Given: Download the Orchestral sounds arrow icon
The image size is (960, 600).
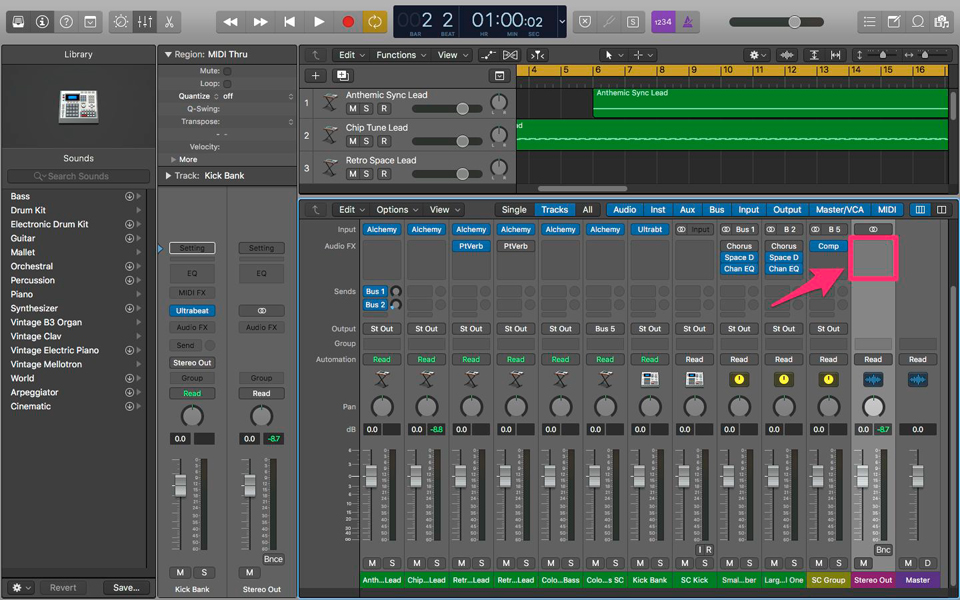Looking at the screenshot, I should (x=129, y=266).
